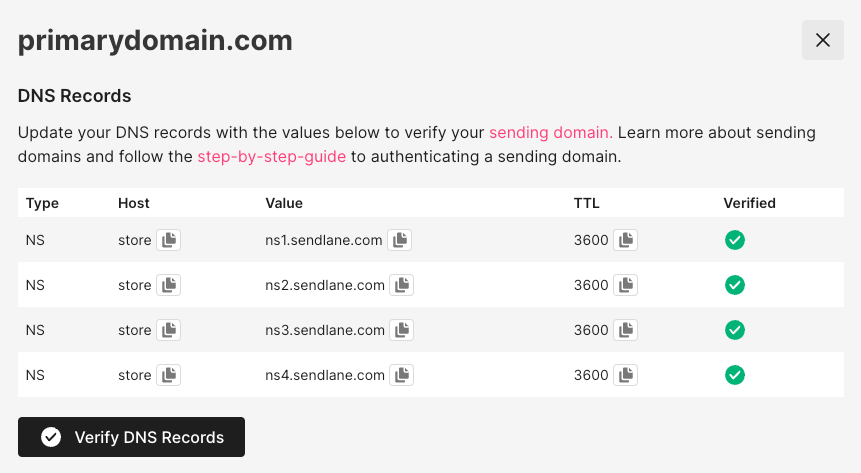Copy TTL of ns2.sendlane.com record

tap(626, 285)
